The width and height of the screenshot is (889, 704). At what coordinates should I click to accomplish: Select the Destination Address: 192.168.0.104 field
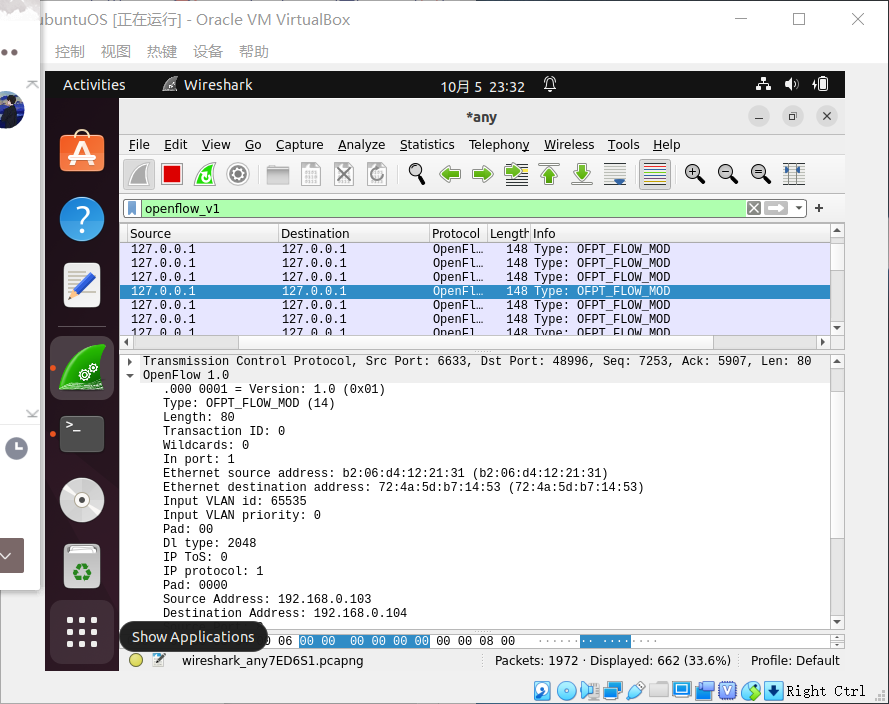285,613
